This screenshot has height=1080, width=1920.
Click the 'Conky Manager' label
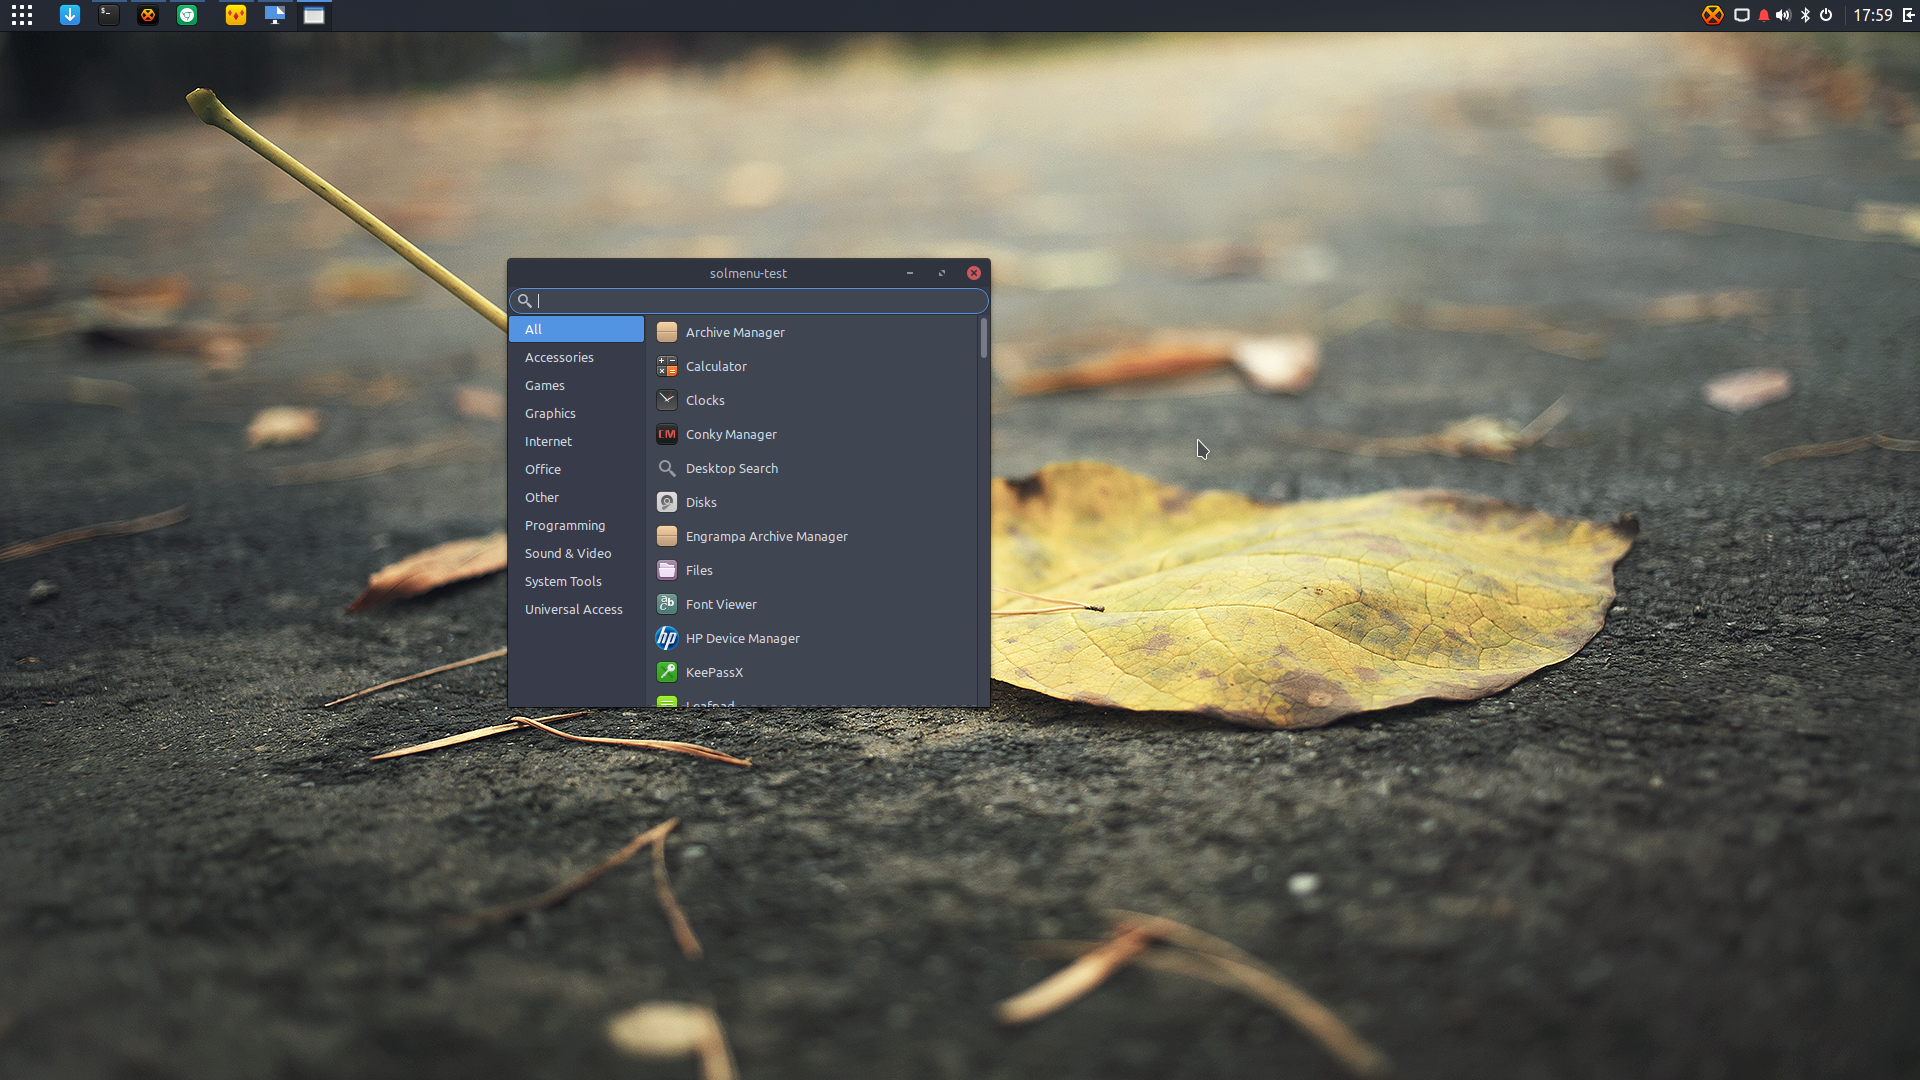click(731, 434)
